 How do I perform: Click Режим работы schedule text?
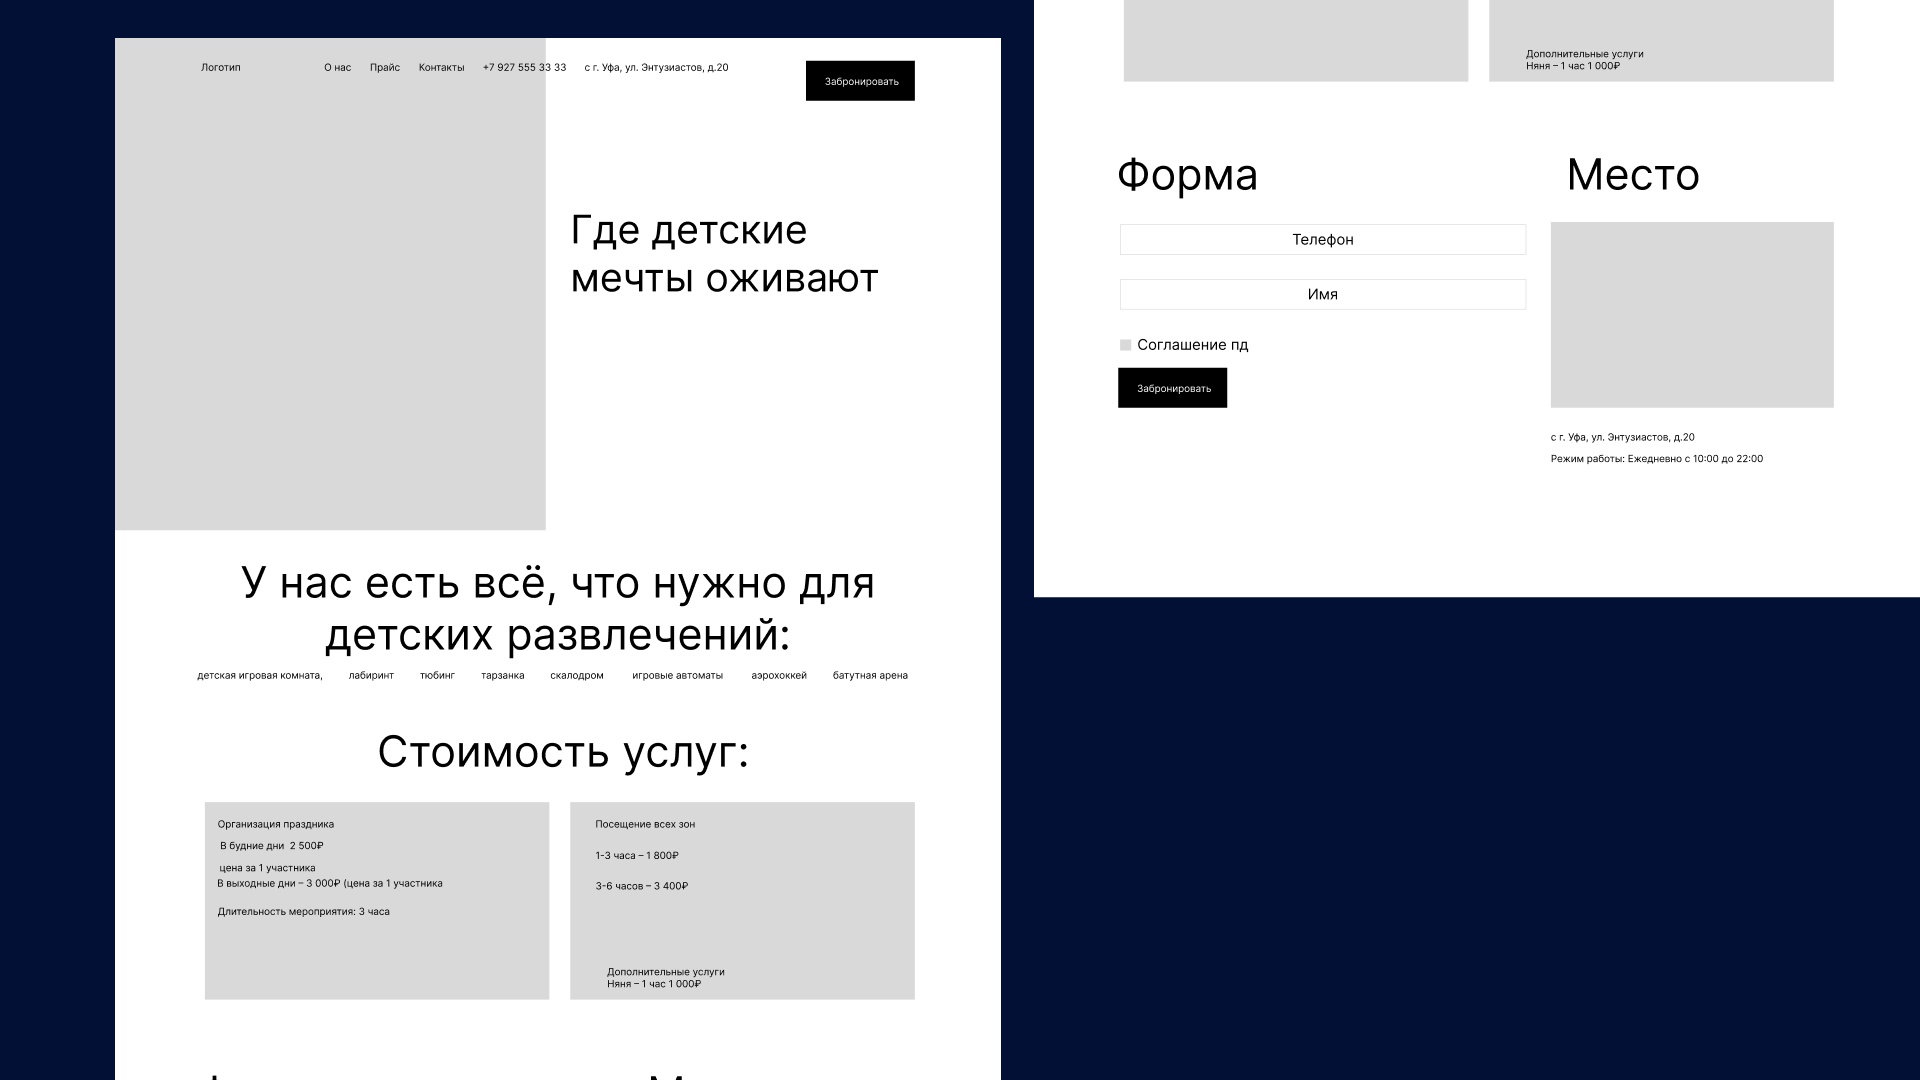coord(1656,459)
